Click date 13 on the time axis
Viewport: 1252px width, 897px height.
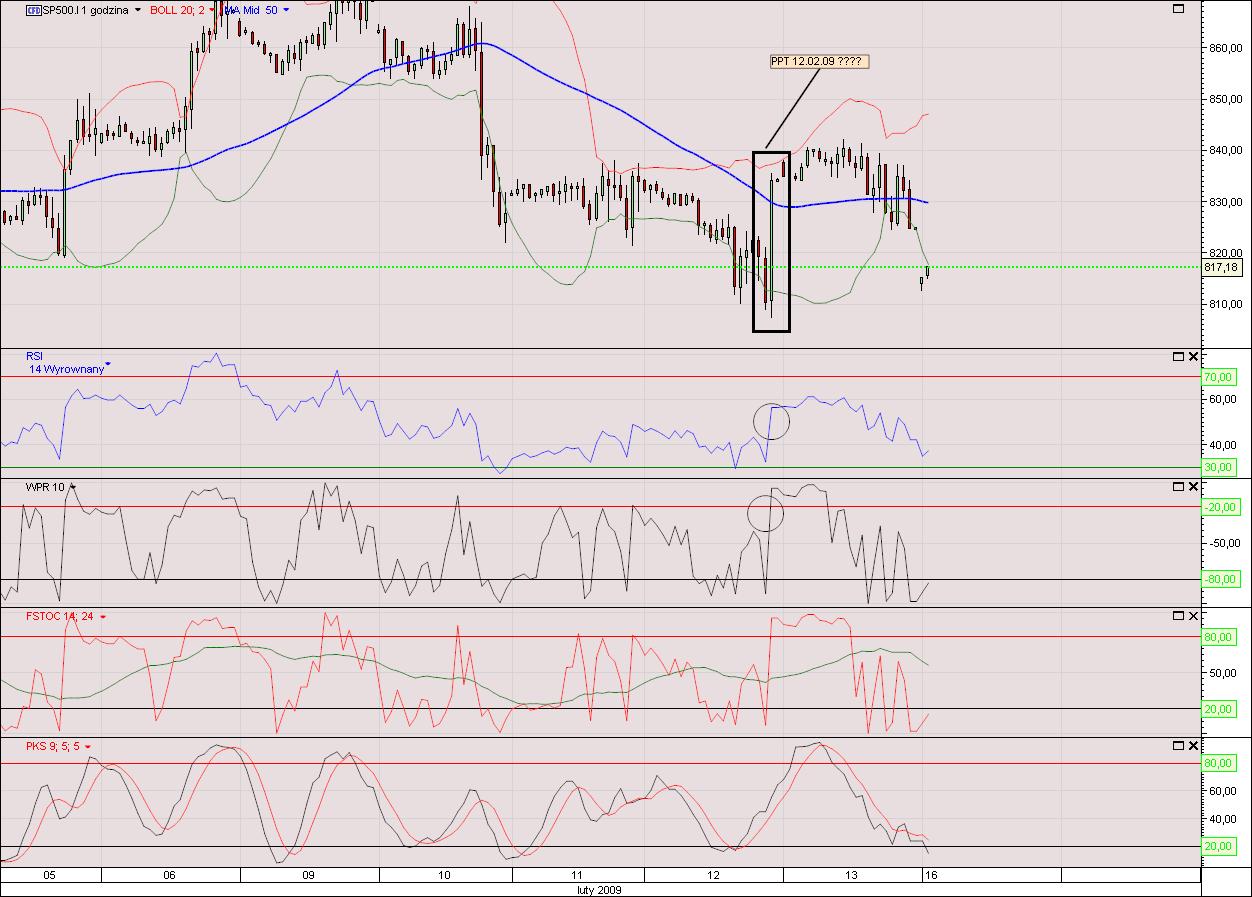[x=851, y=875]
